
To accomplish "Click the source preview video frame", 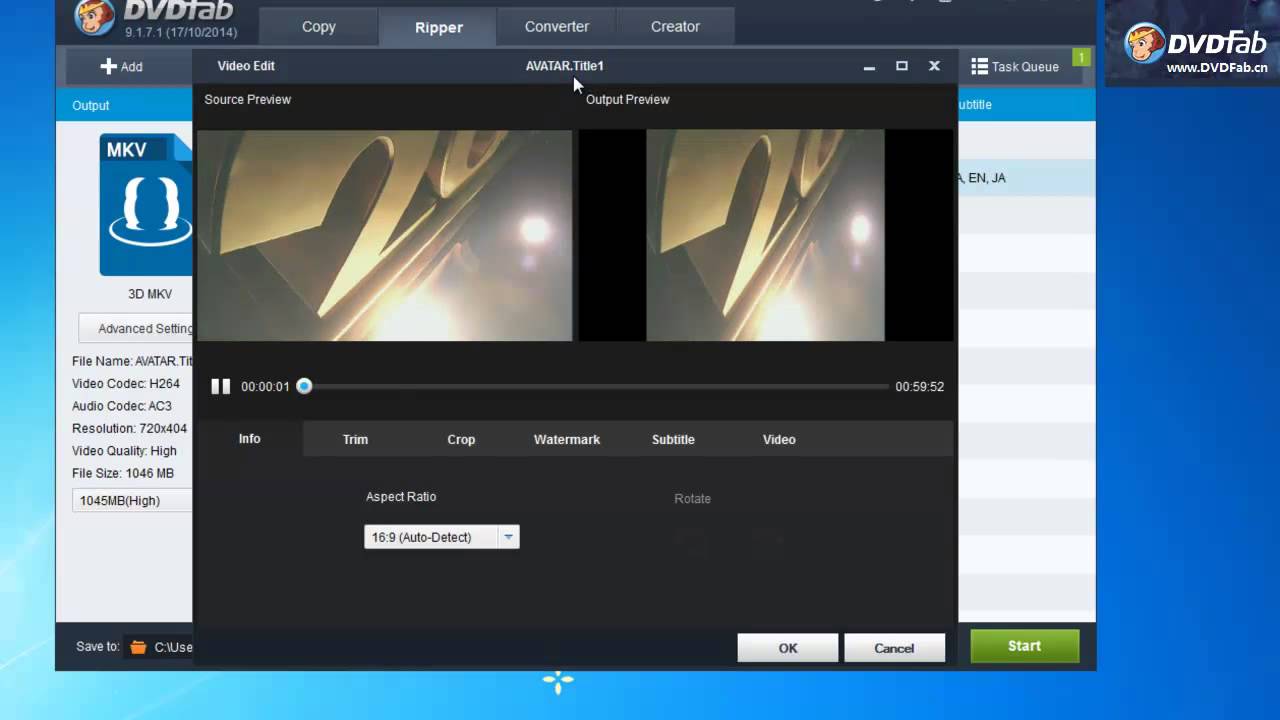I will tap(384, 235).
